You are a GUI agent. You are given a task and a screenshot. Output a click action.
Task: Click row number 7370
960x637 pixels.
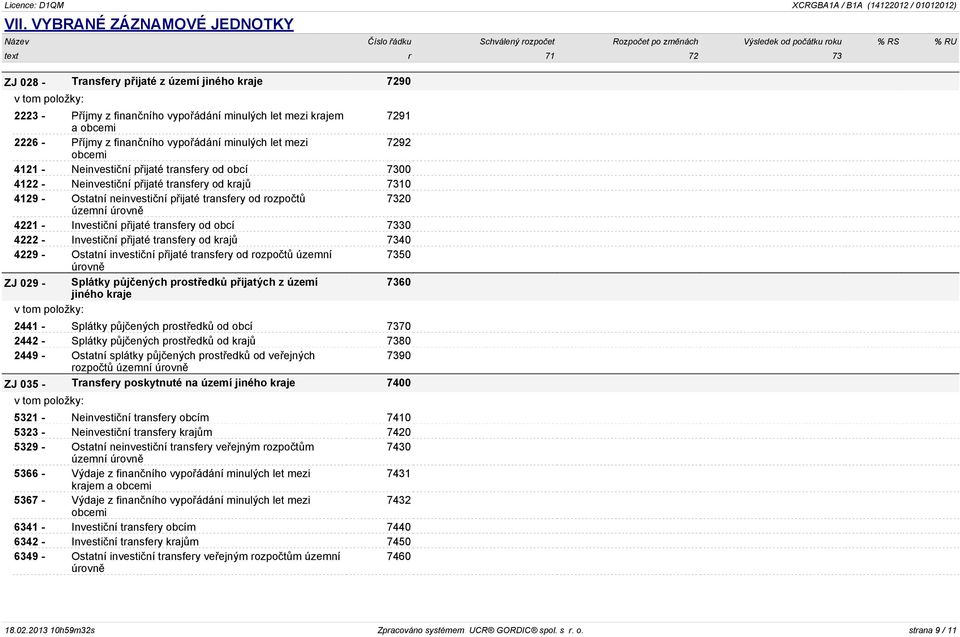(399, 326)
